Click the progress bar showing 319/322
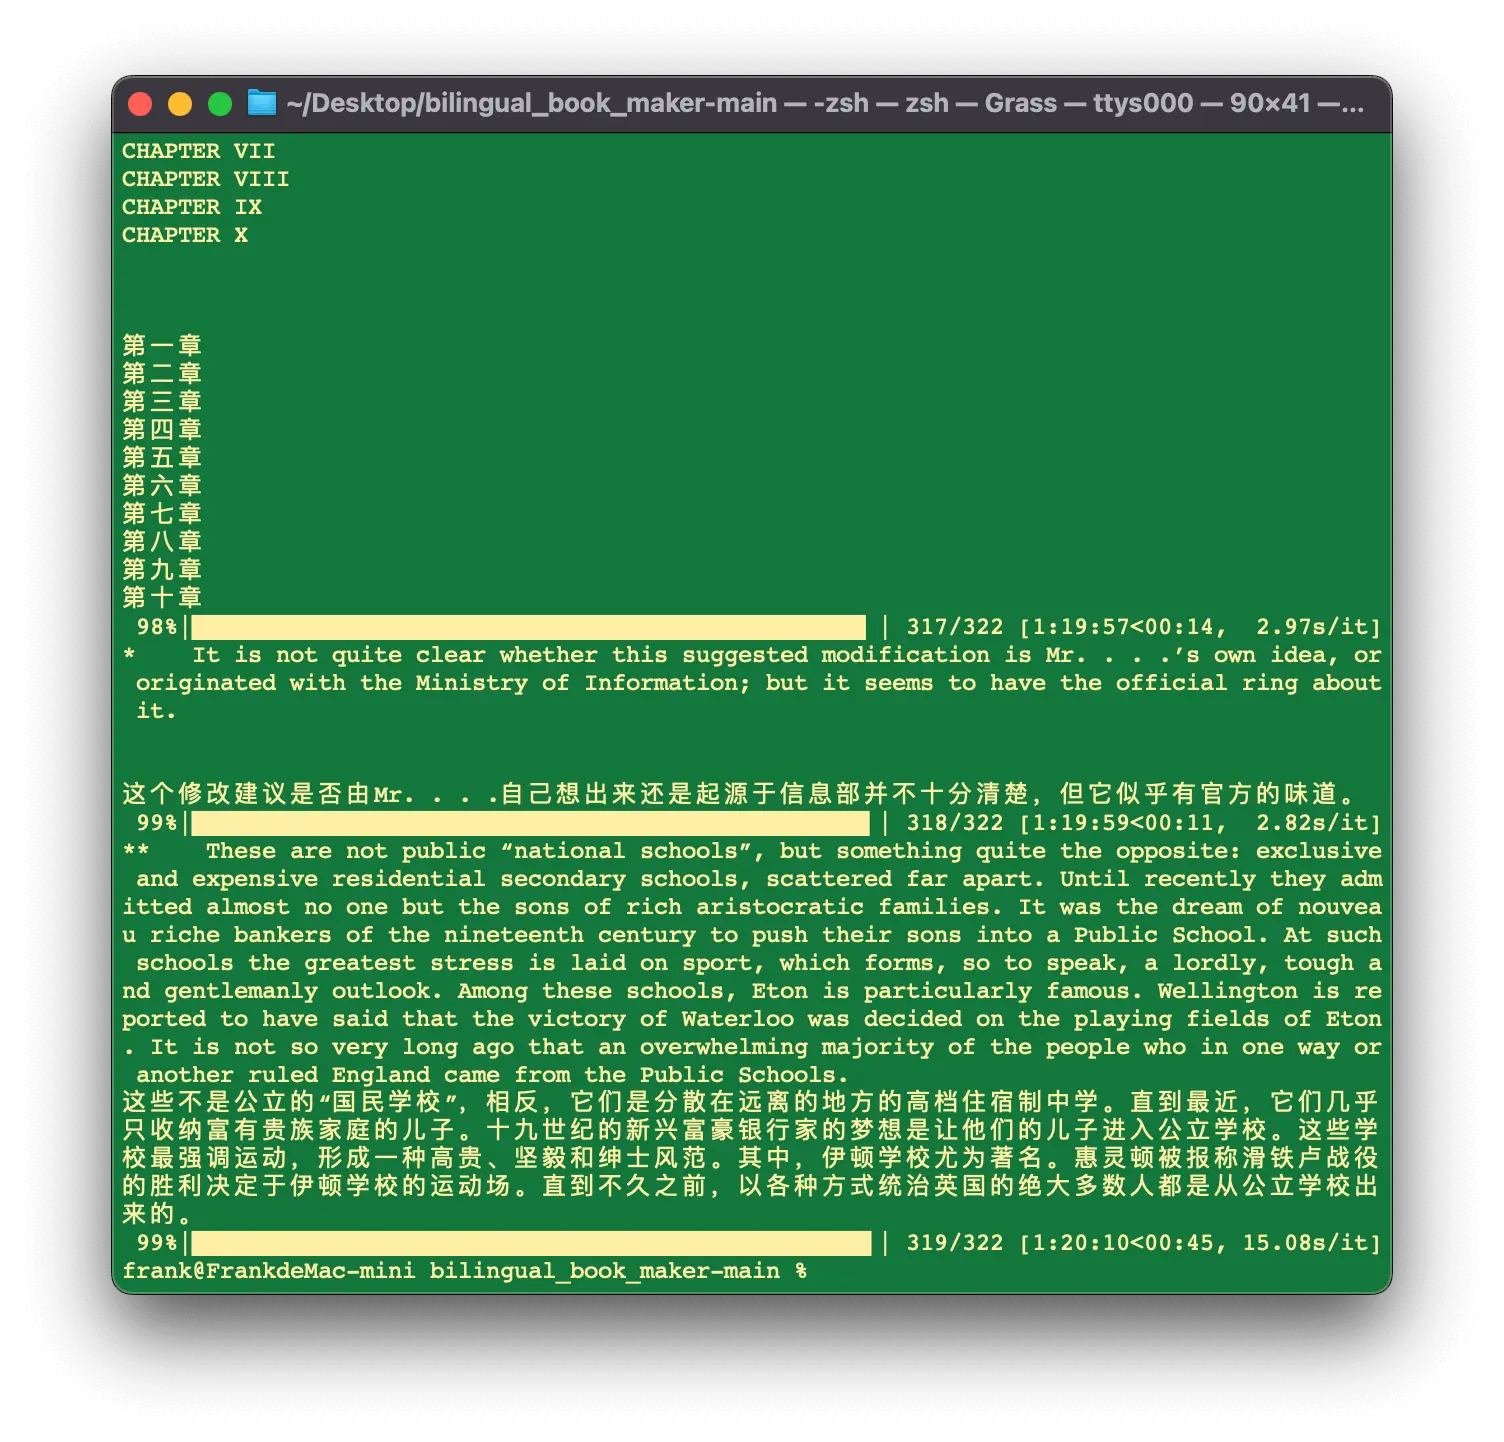Viewport: 1504px width, 1442px height. tap(530, 1243)
